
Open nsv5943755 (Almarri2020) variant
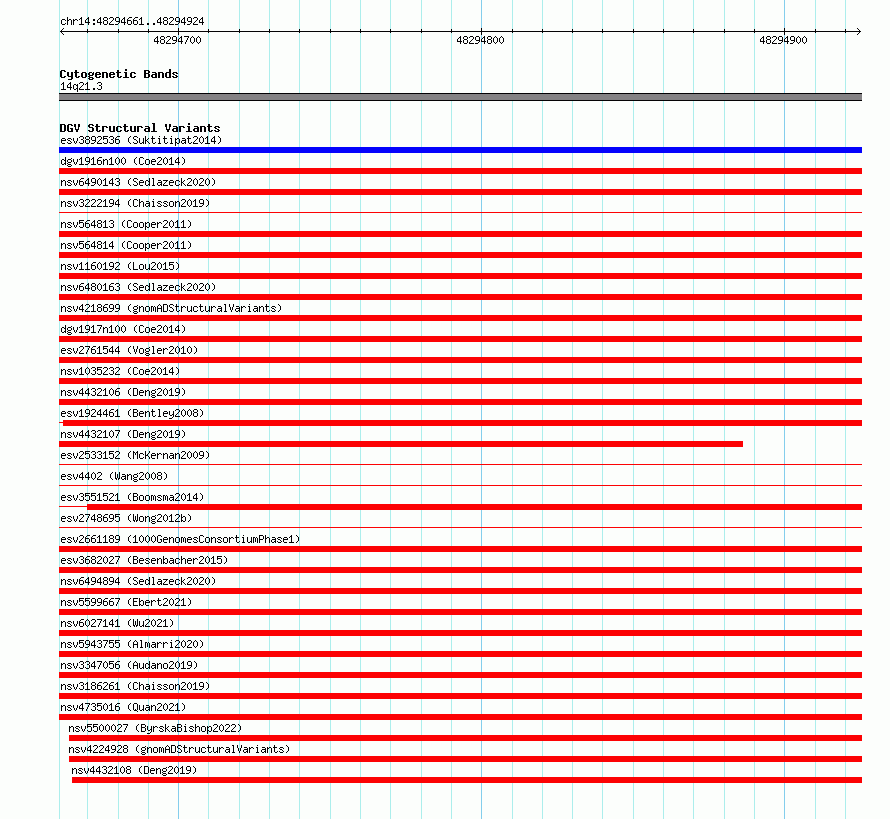tap(132, 644)
